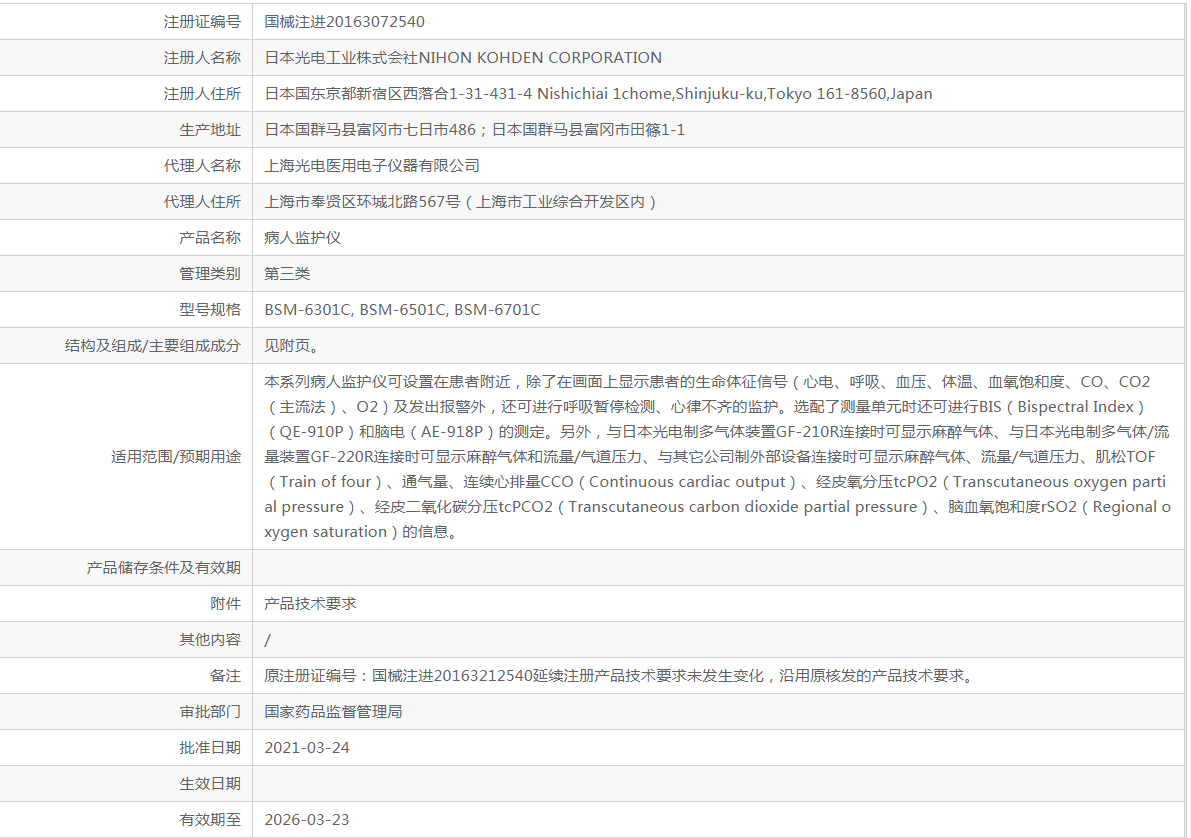Select the 型号规格 label
Screen dimensions: 1191x838
pyautogui.click(x=210, y=310)
